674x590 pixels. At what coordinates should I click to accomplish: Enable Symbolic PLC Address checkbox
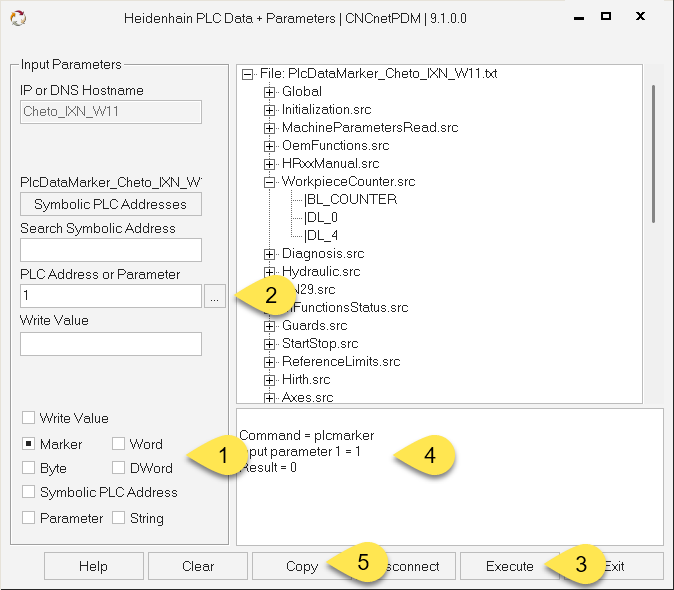click(28, 492)
